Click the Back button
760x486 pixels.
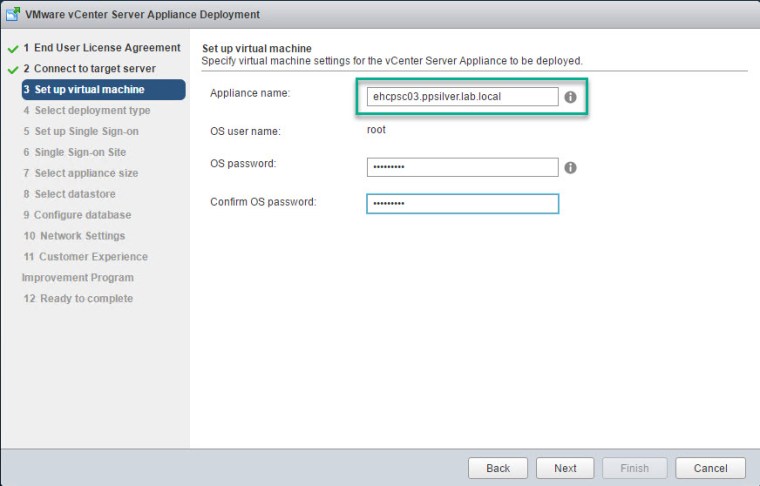498,468
